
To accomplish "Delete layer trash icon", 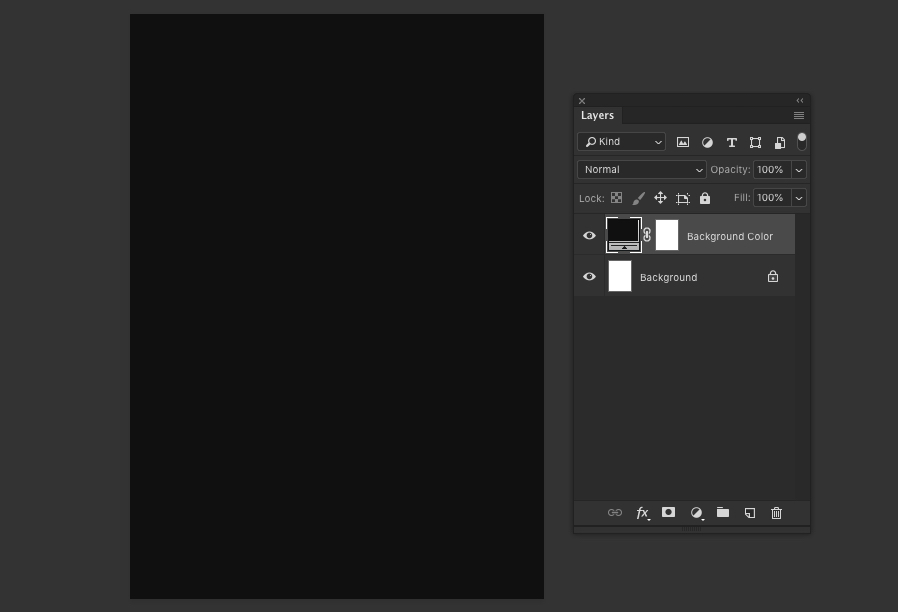I will [x=777, y=513].
